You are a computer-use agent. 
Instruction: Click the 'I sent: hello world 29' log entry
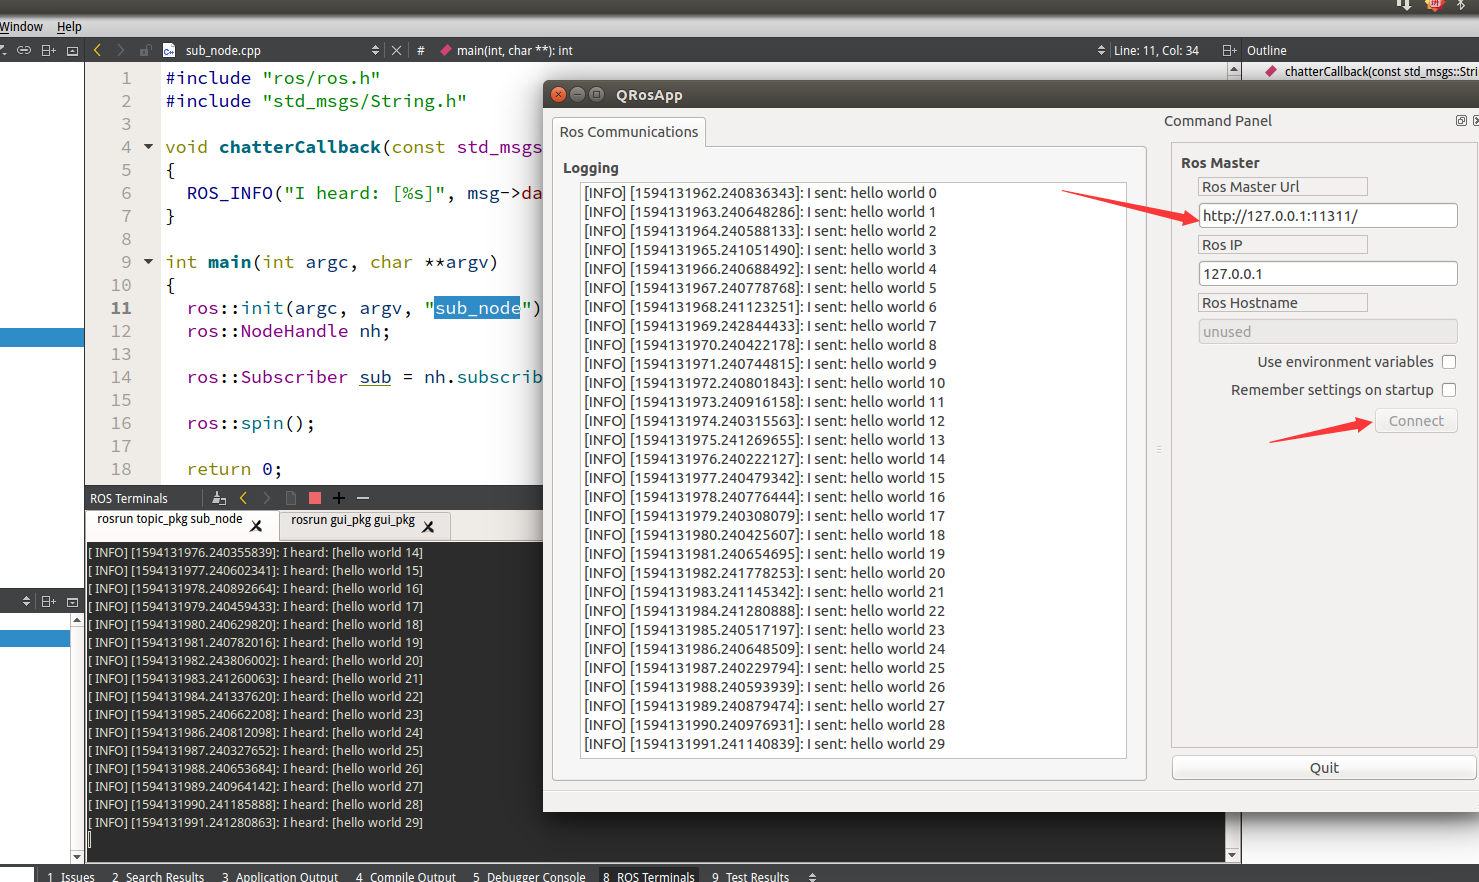click(x=764, y=744)
